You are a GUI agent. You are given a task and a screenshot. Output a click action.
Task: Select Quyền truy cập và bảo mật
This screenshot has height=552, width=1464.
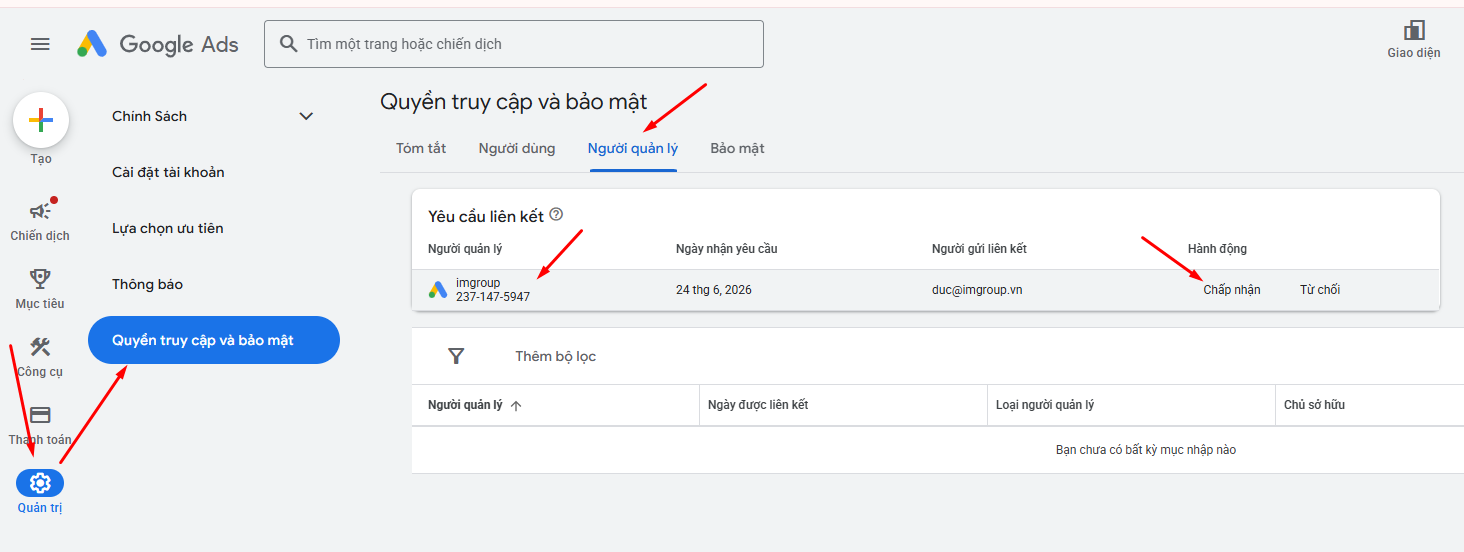[214, 340]
